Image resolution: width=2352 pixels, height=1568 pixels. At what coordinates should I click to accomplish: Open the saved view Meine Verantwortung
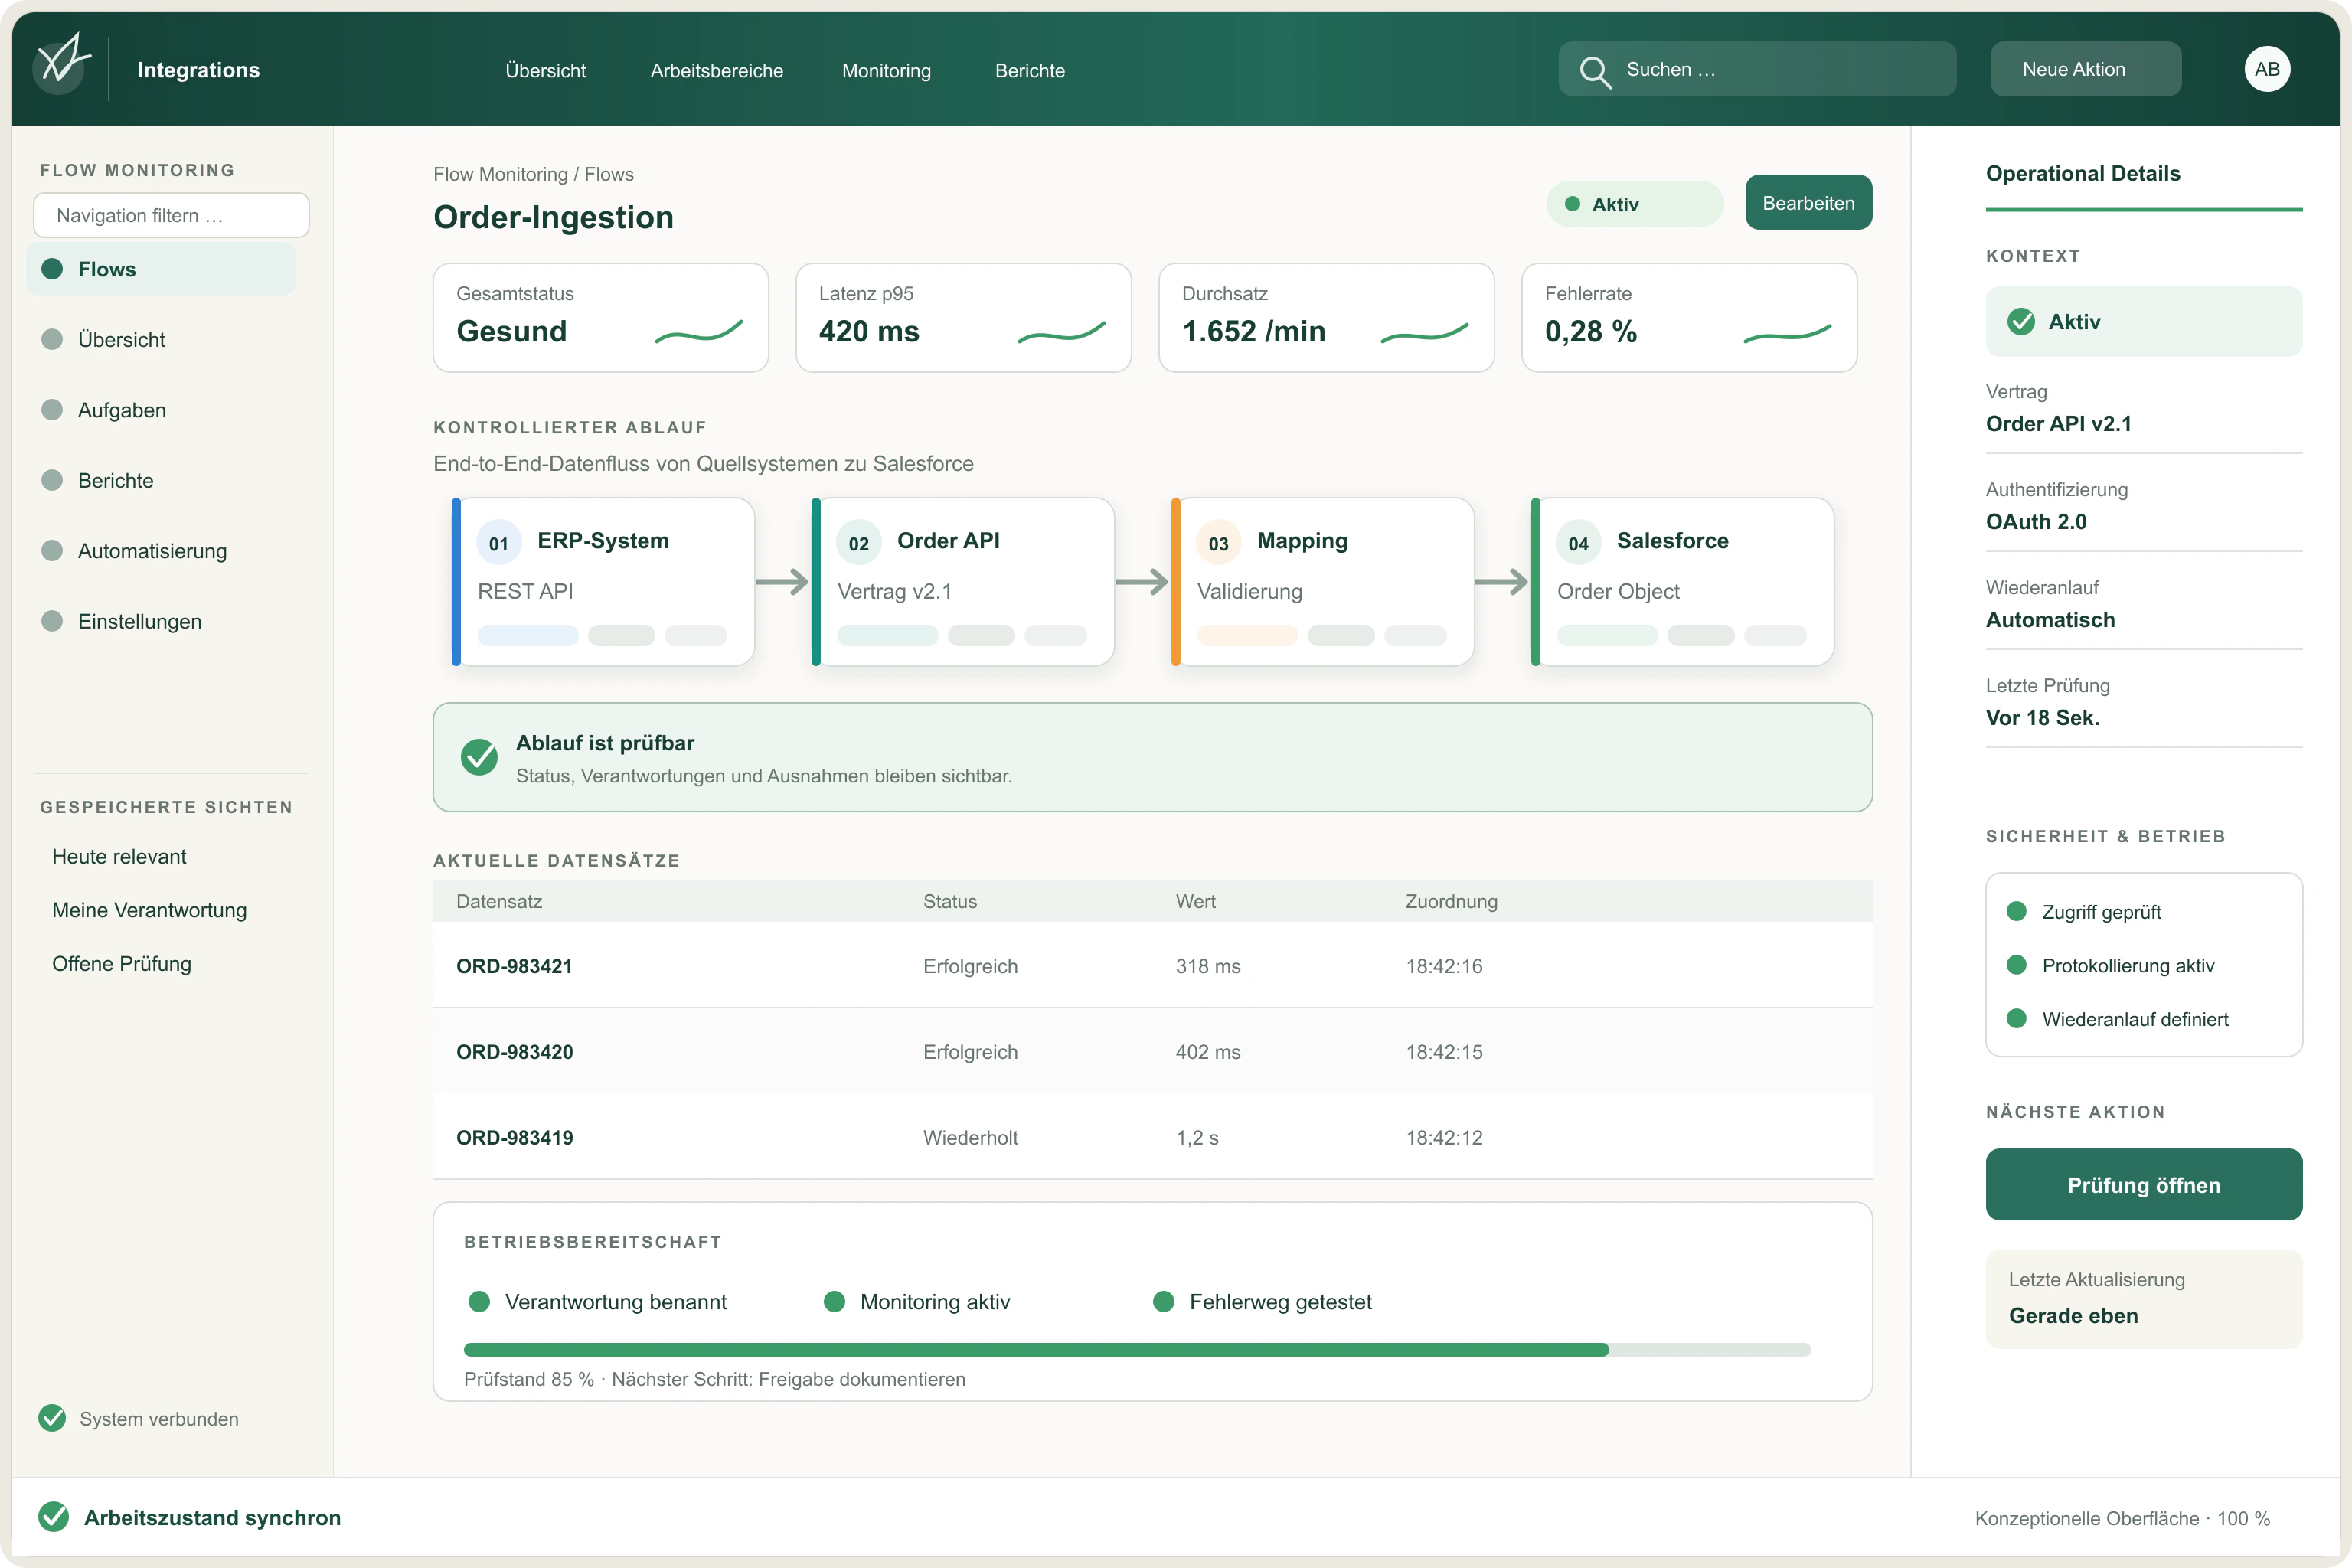coord(149,910)
